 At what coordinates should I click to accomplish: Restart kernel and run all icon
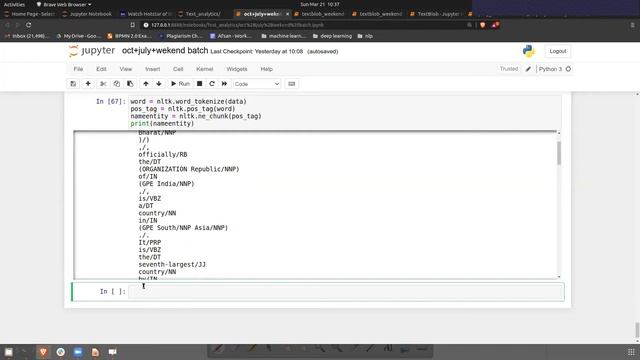pyautogui.click(x=224, y=84)
